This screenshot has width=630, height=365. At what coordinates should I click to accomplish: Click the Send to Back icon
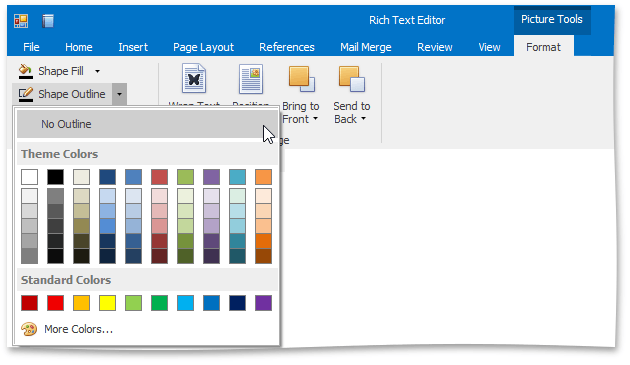352,79
